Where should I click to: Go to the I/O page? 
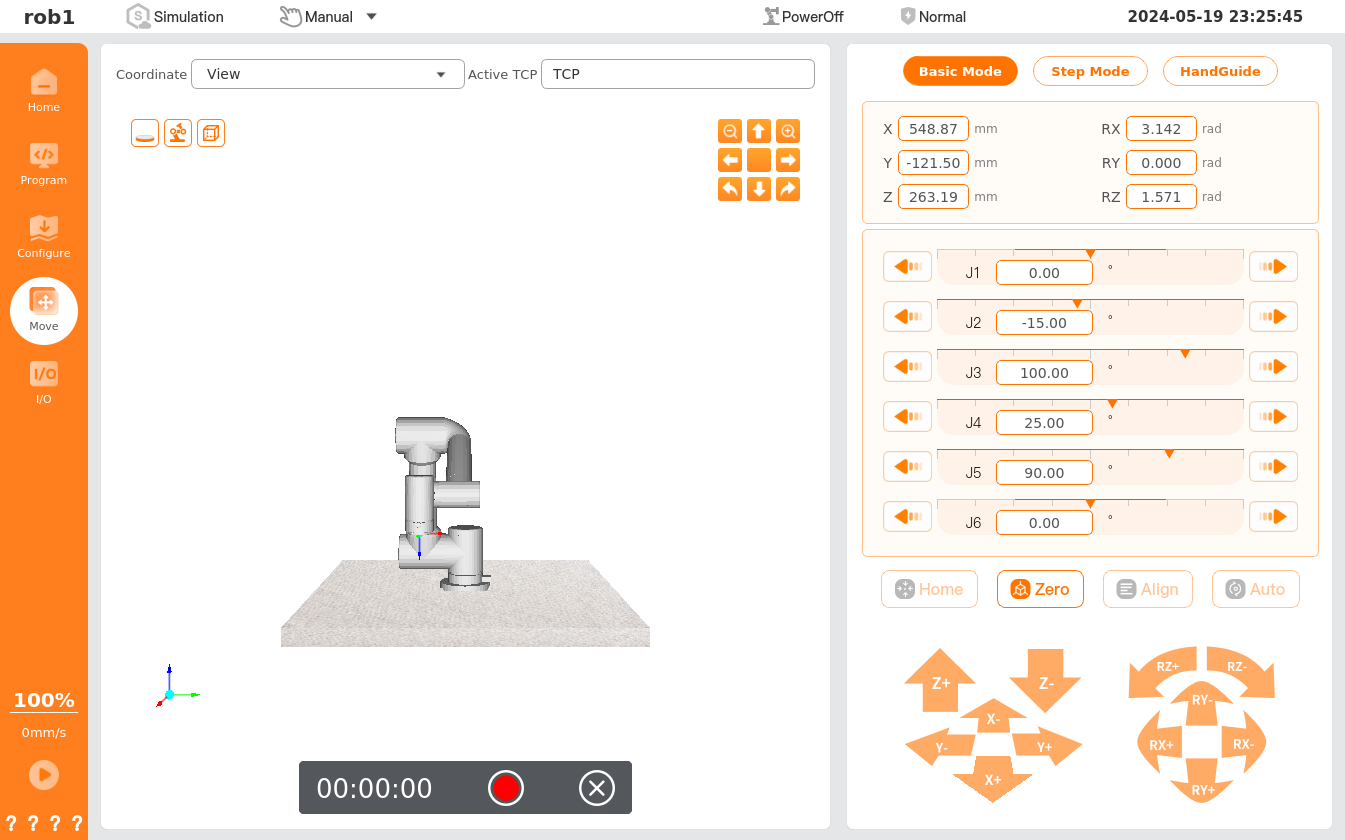click(43, 383)
